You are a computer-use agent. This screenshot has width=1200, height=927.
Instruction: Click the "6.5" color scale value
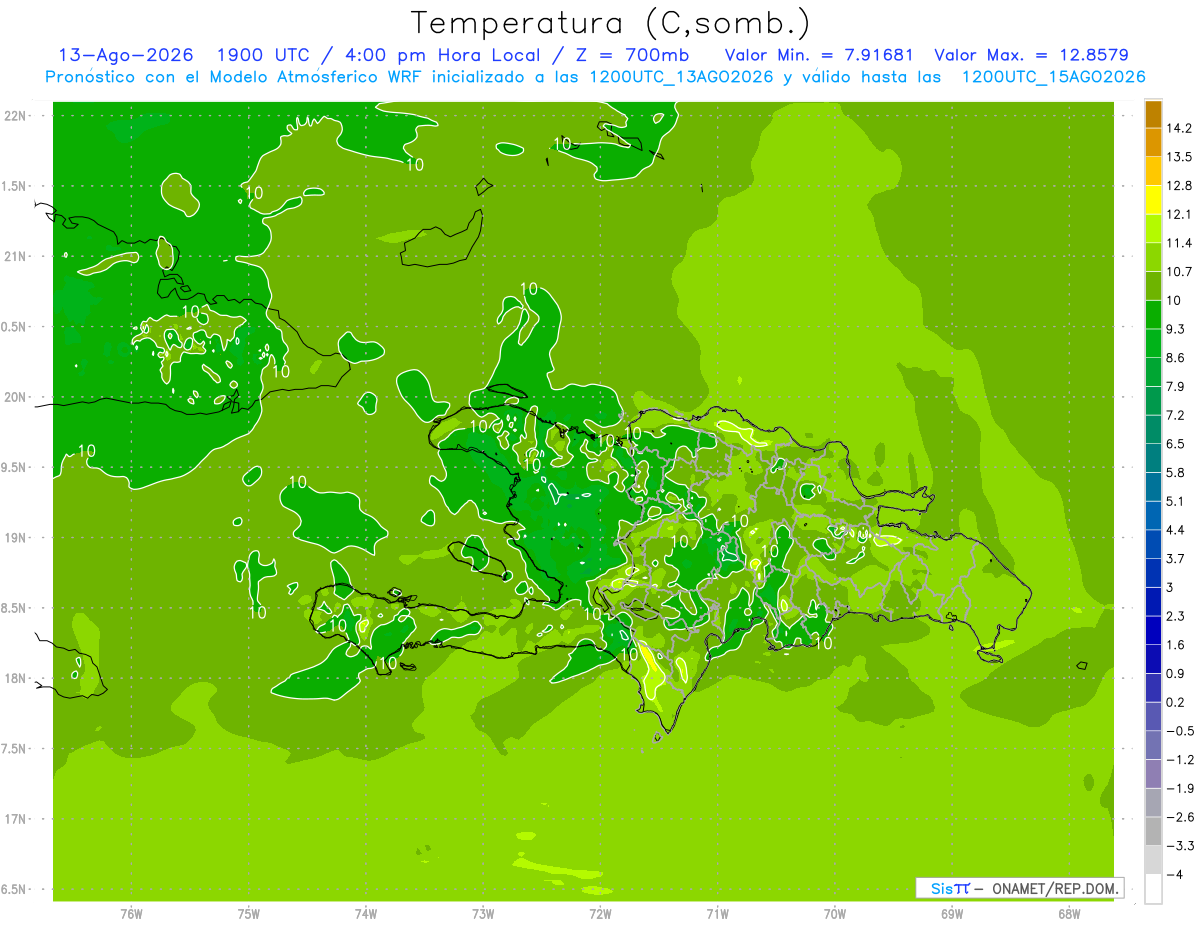(x=1175, y=444)
